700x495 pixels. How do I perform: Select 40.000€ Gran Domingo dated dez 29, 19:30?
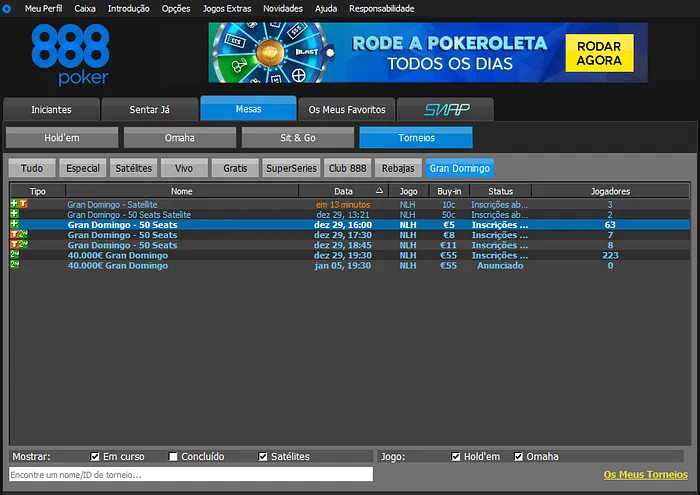point(118,255)
